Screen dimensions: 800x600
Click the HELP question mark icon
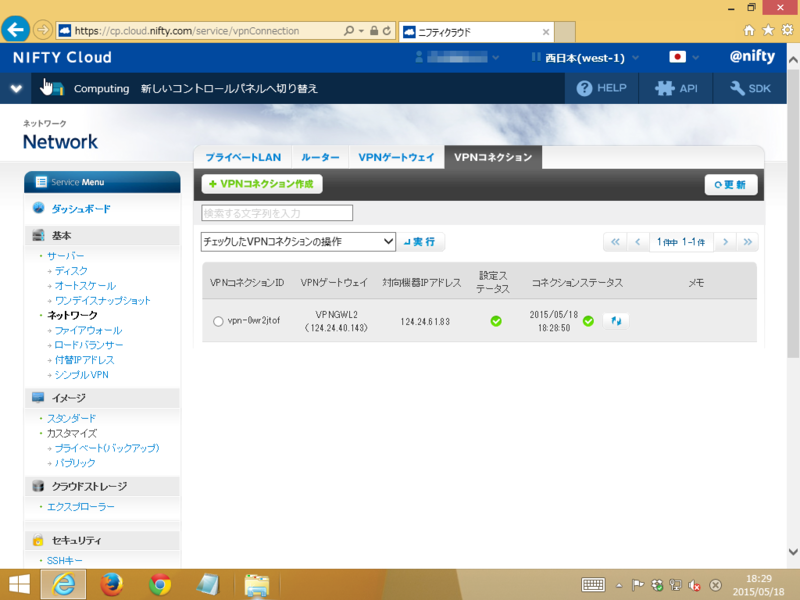584,88
